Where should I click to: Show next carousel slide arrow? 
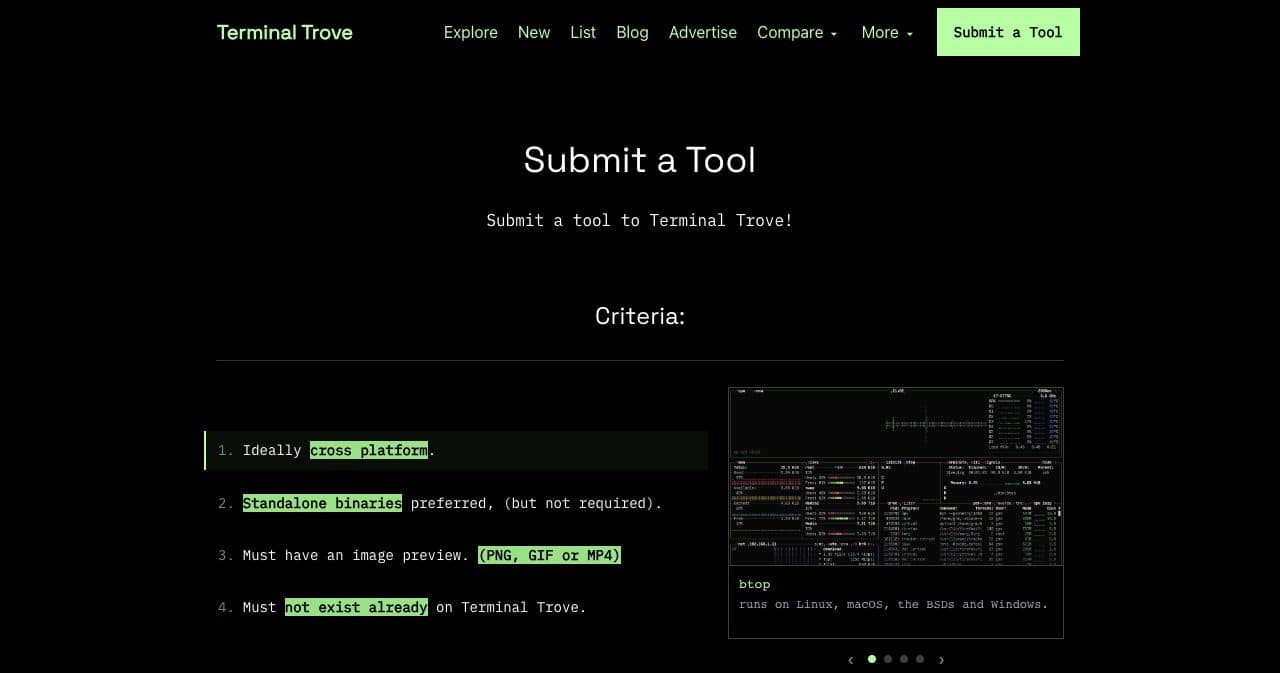coord(941,659)
